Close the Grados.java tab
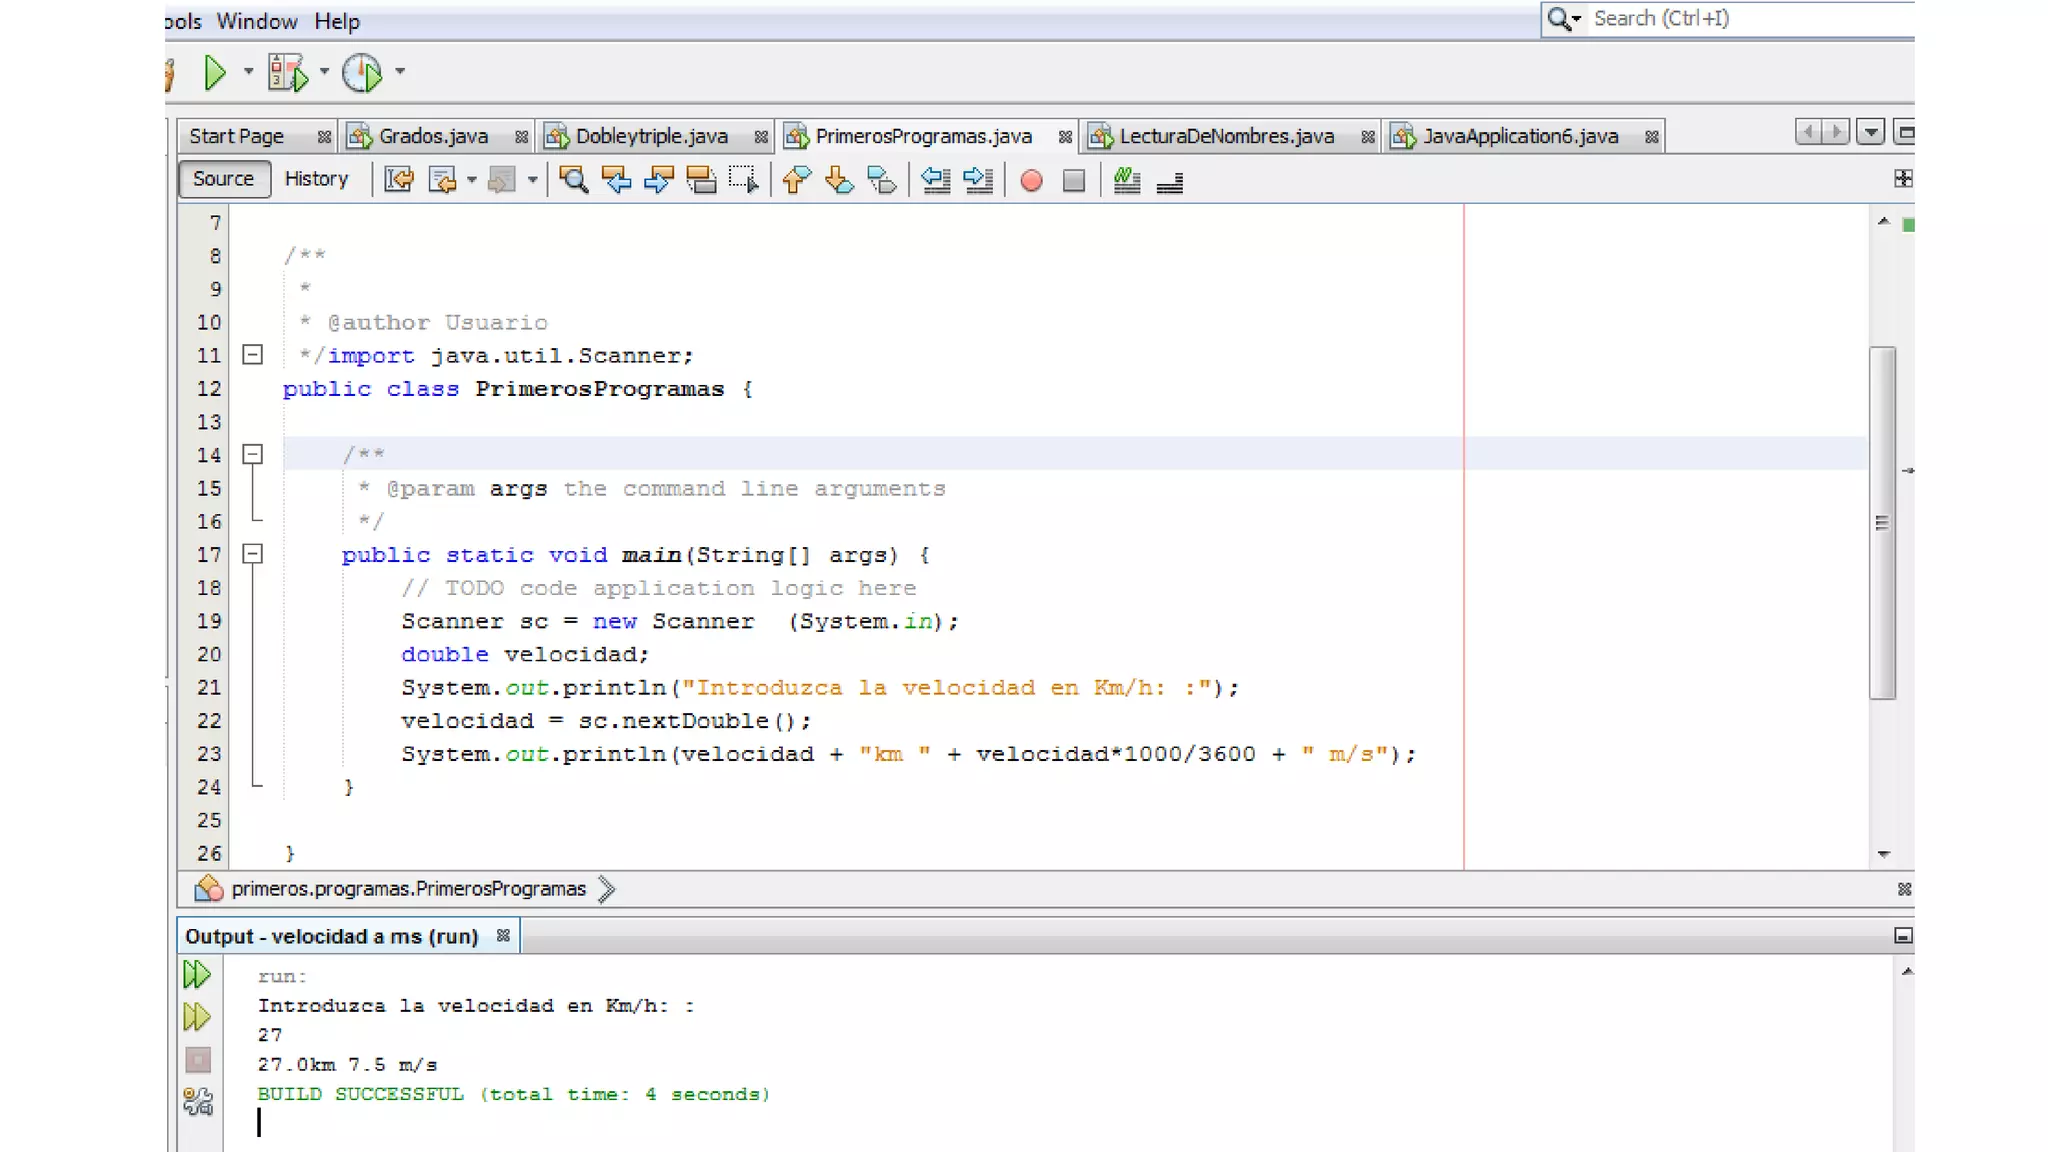This screenshot has height=1152, width=2048. click(x=521, y=137)
